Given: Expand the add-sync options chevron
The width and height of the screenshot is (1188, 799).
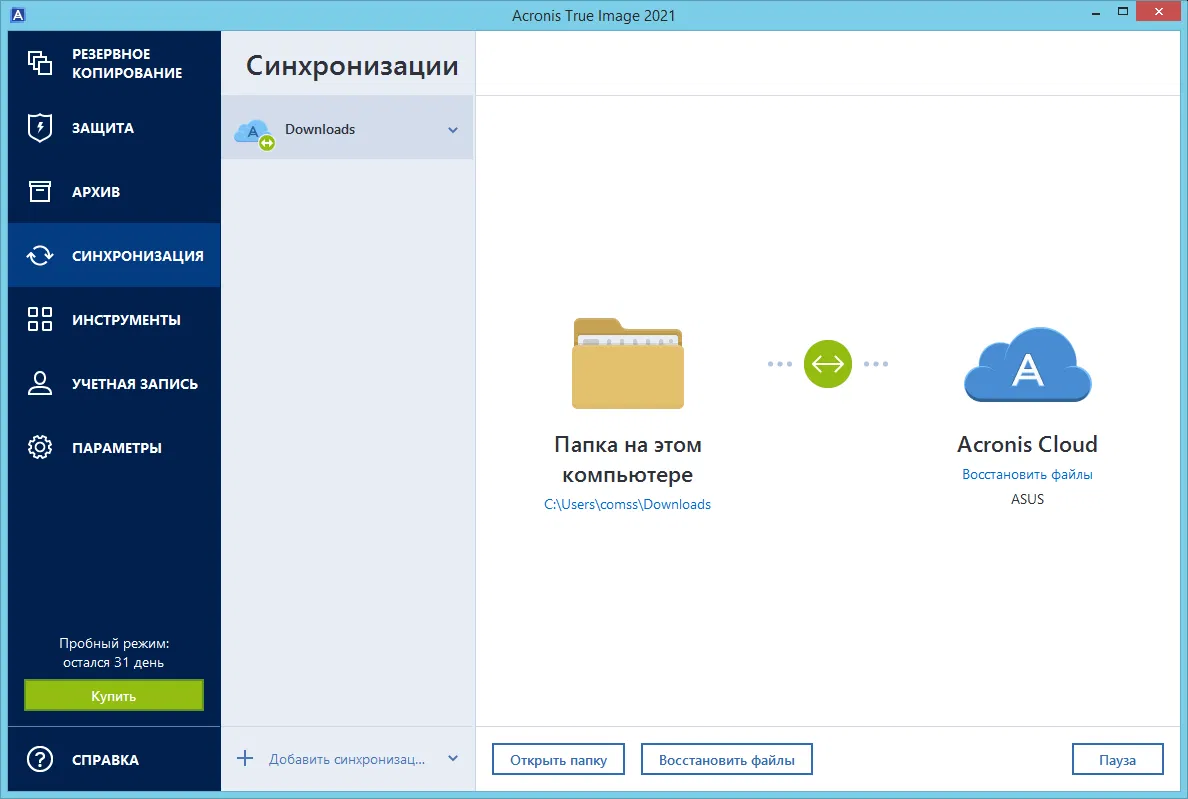Looking at the screenshot, I should click(x=453, y=758).
